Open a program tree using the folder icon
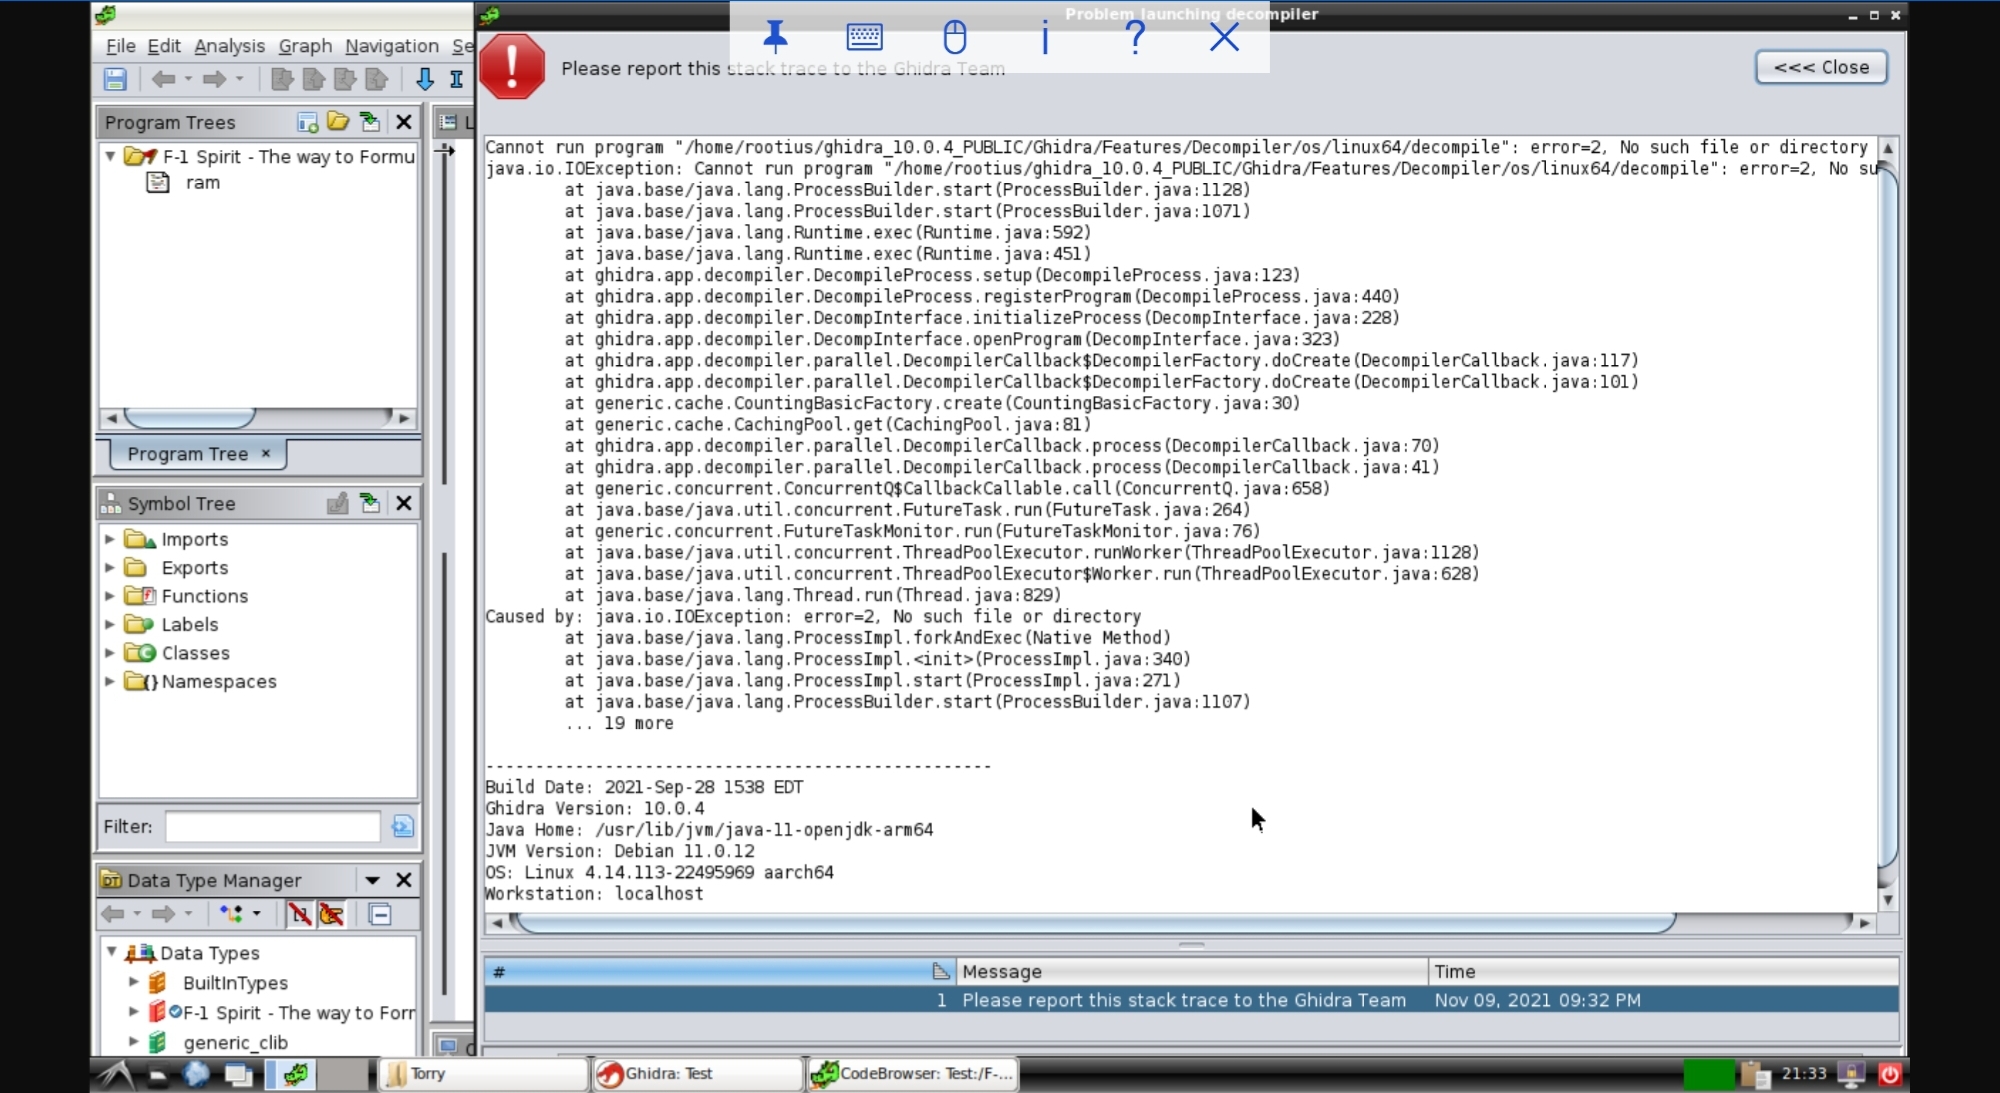 pos(337,121)
